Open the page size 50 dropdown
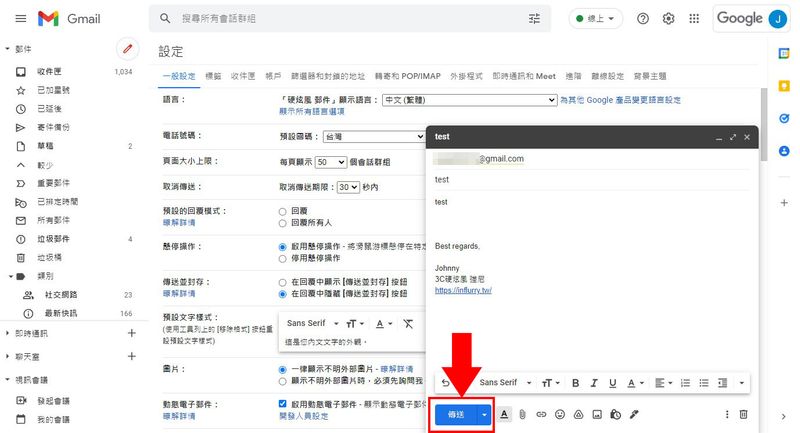Screen dimensions: 800x433 tap(331, 162)
